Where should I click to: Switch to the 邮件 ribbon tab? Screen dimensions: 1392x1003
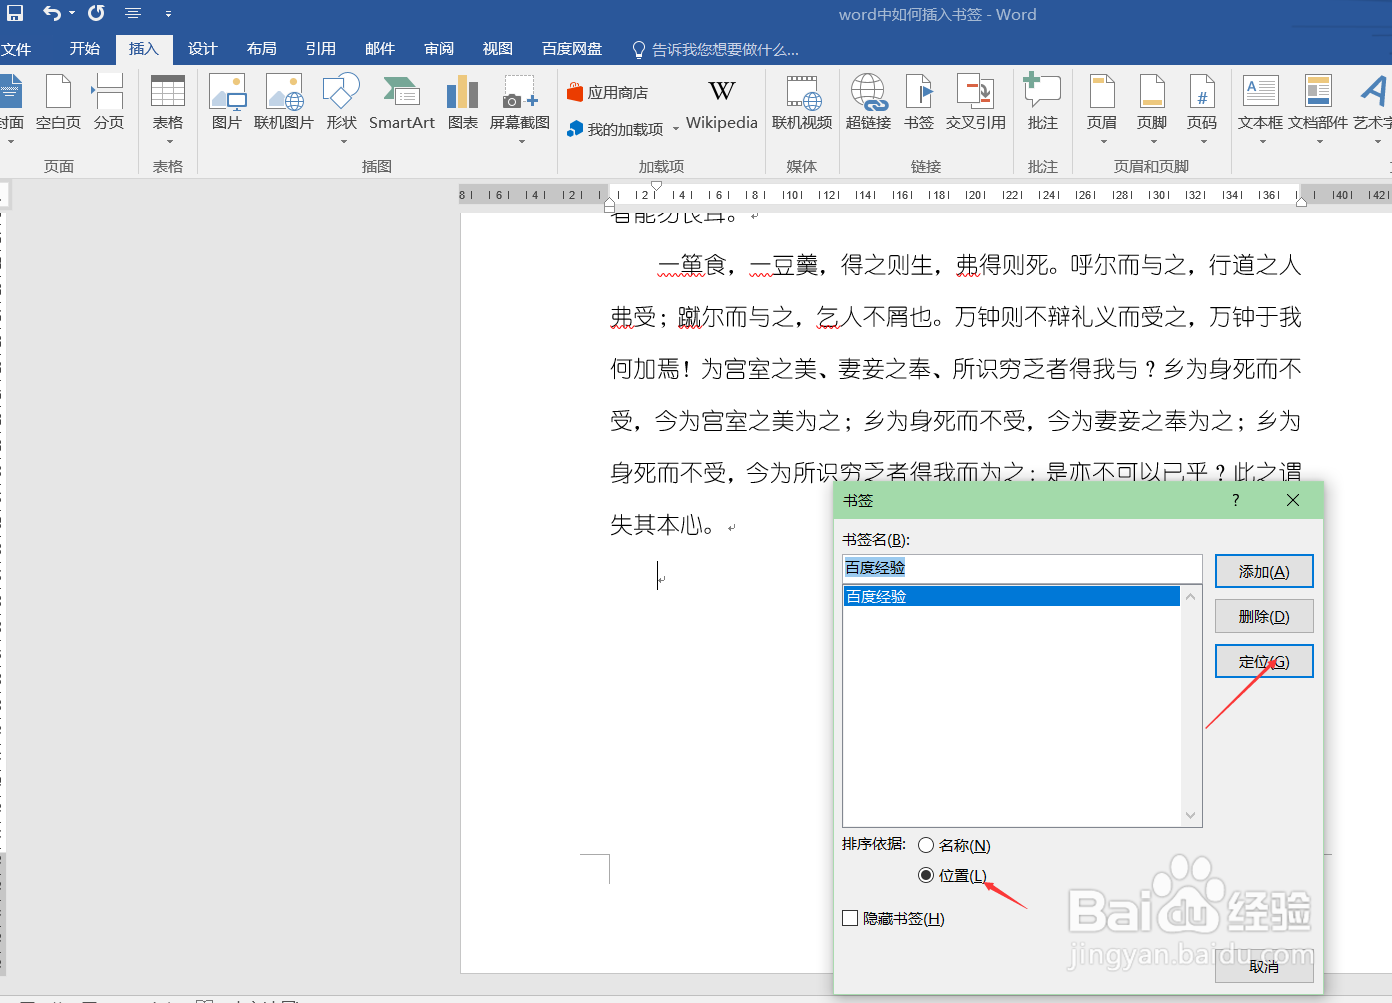380,48
